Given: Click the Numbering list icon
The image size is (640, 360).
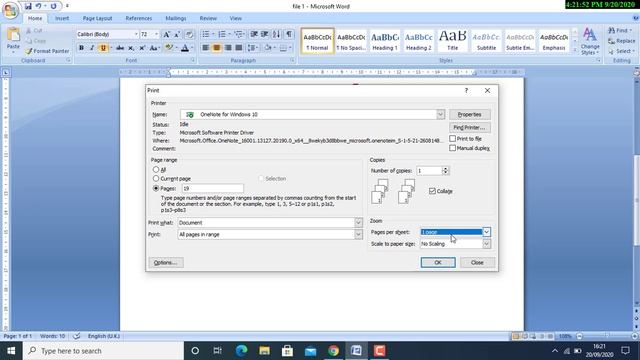Looking at the screenshot, I should [223, 34].
